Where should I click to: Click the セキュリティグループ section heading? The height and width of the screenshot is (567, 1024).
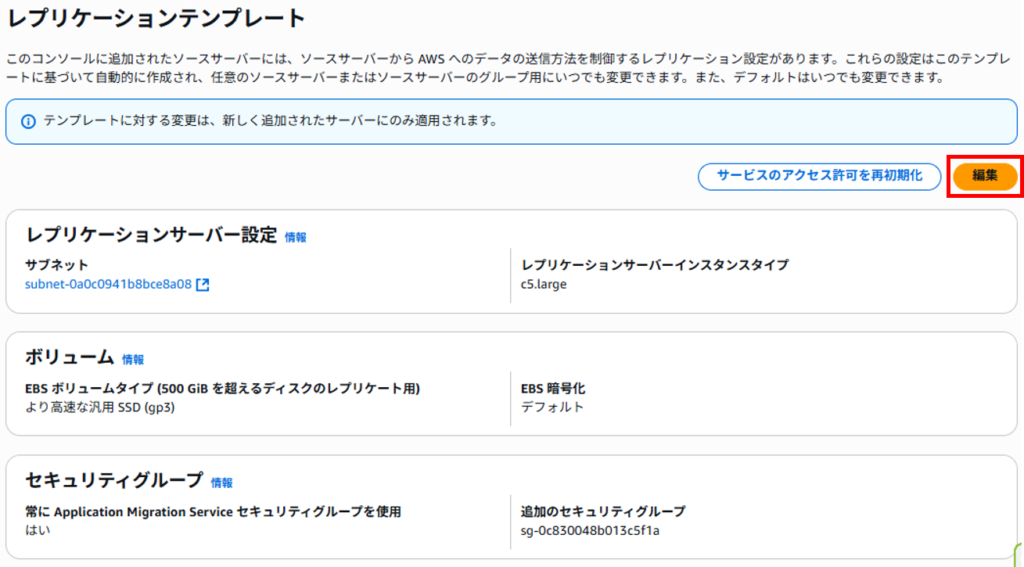pos(114,481)
